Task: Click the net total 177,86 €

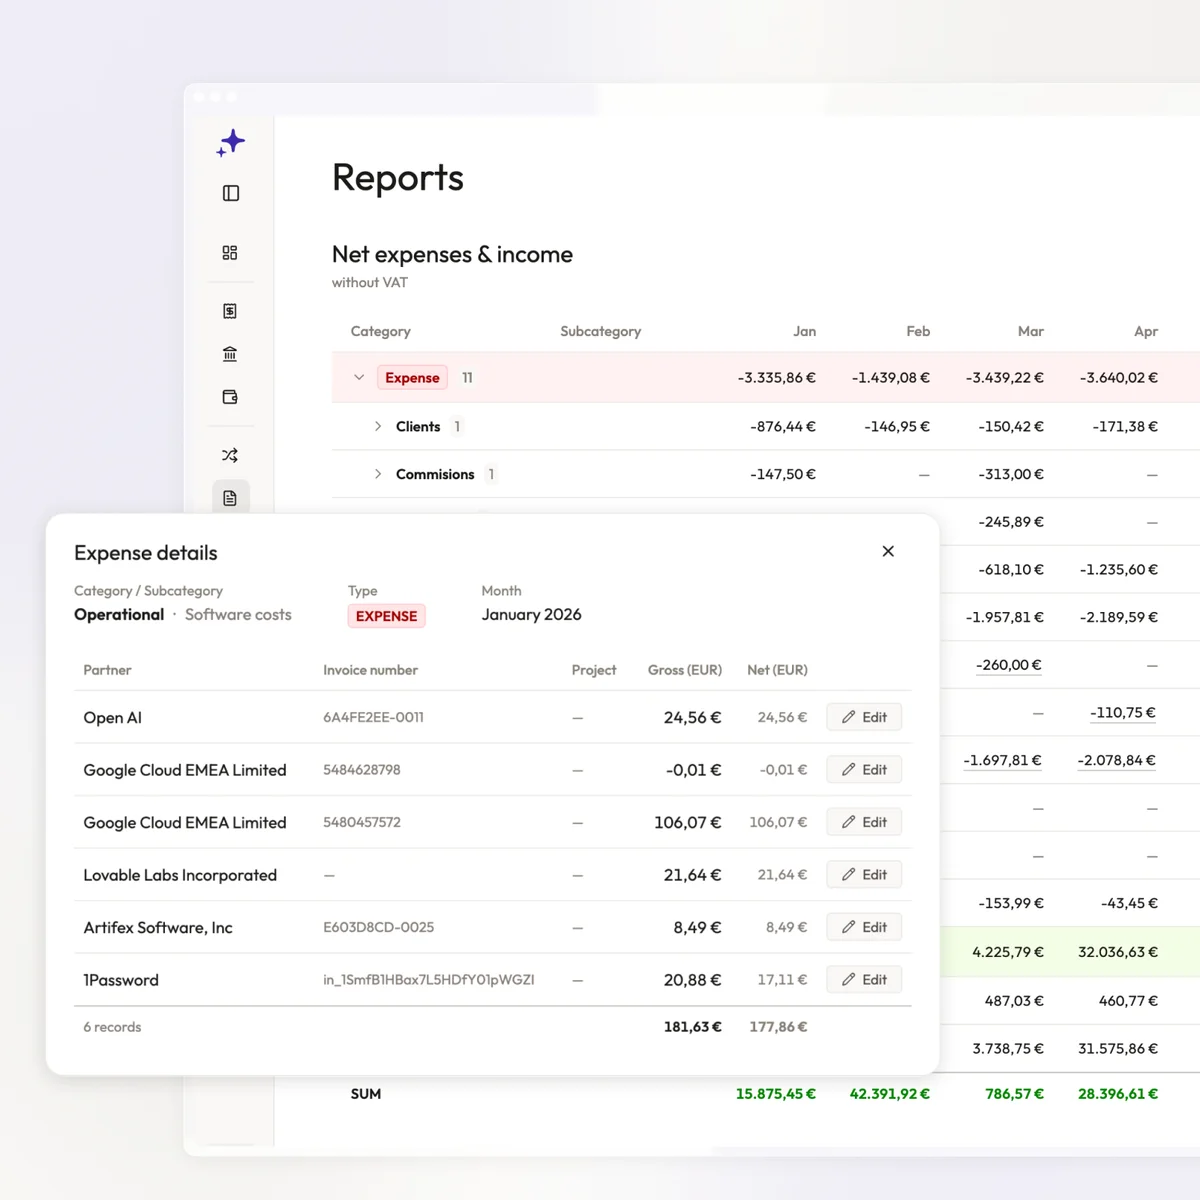Action: coord(778,1027)
